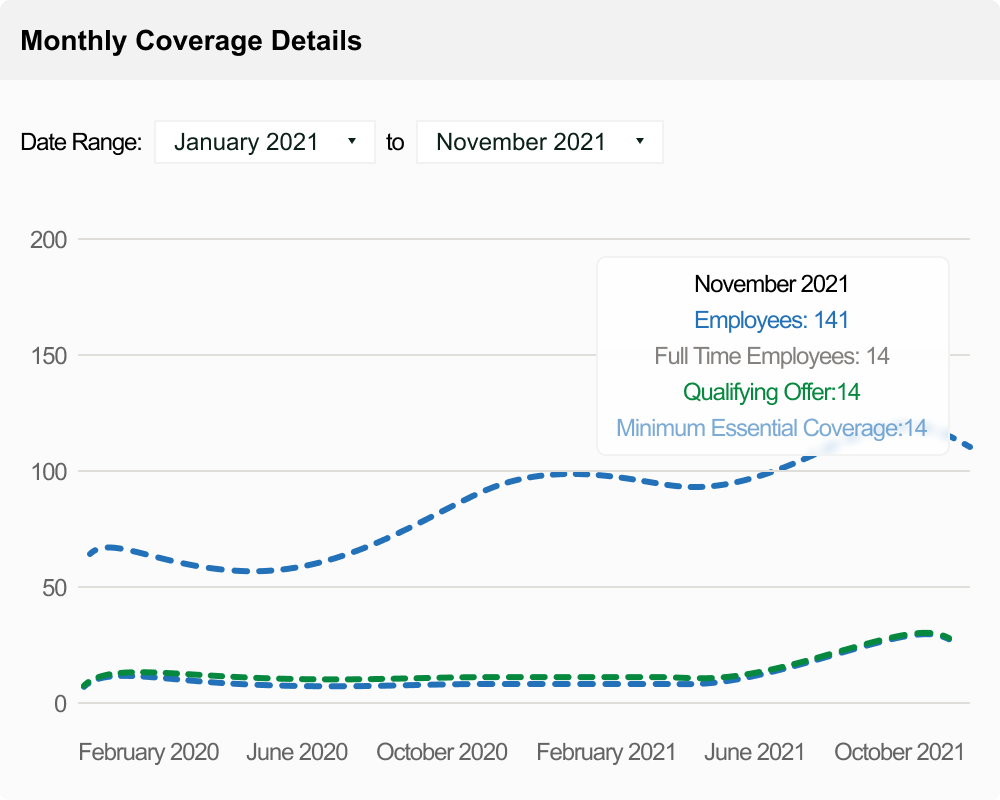
Task: Click the Full Time Employees tooltip line
Action: 770,356
